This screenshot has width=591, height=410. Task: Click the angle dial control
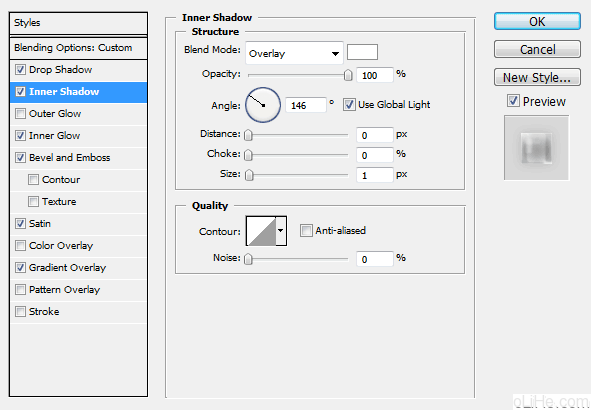click(x=263, y=105)
